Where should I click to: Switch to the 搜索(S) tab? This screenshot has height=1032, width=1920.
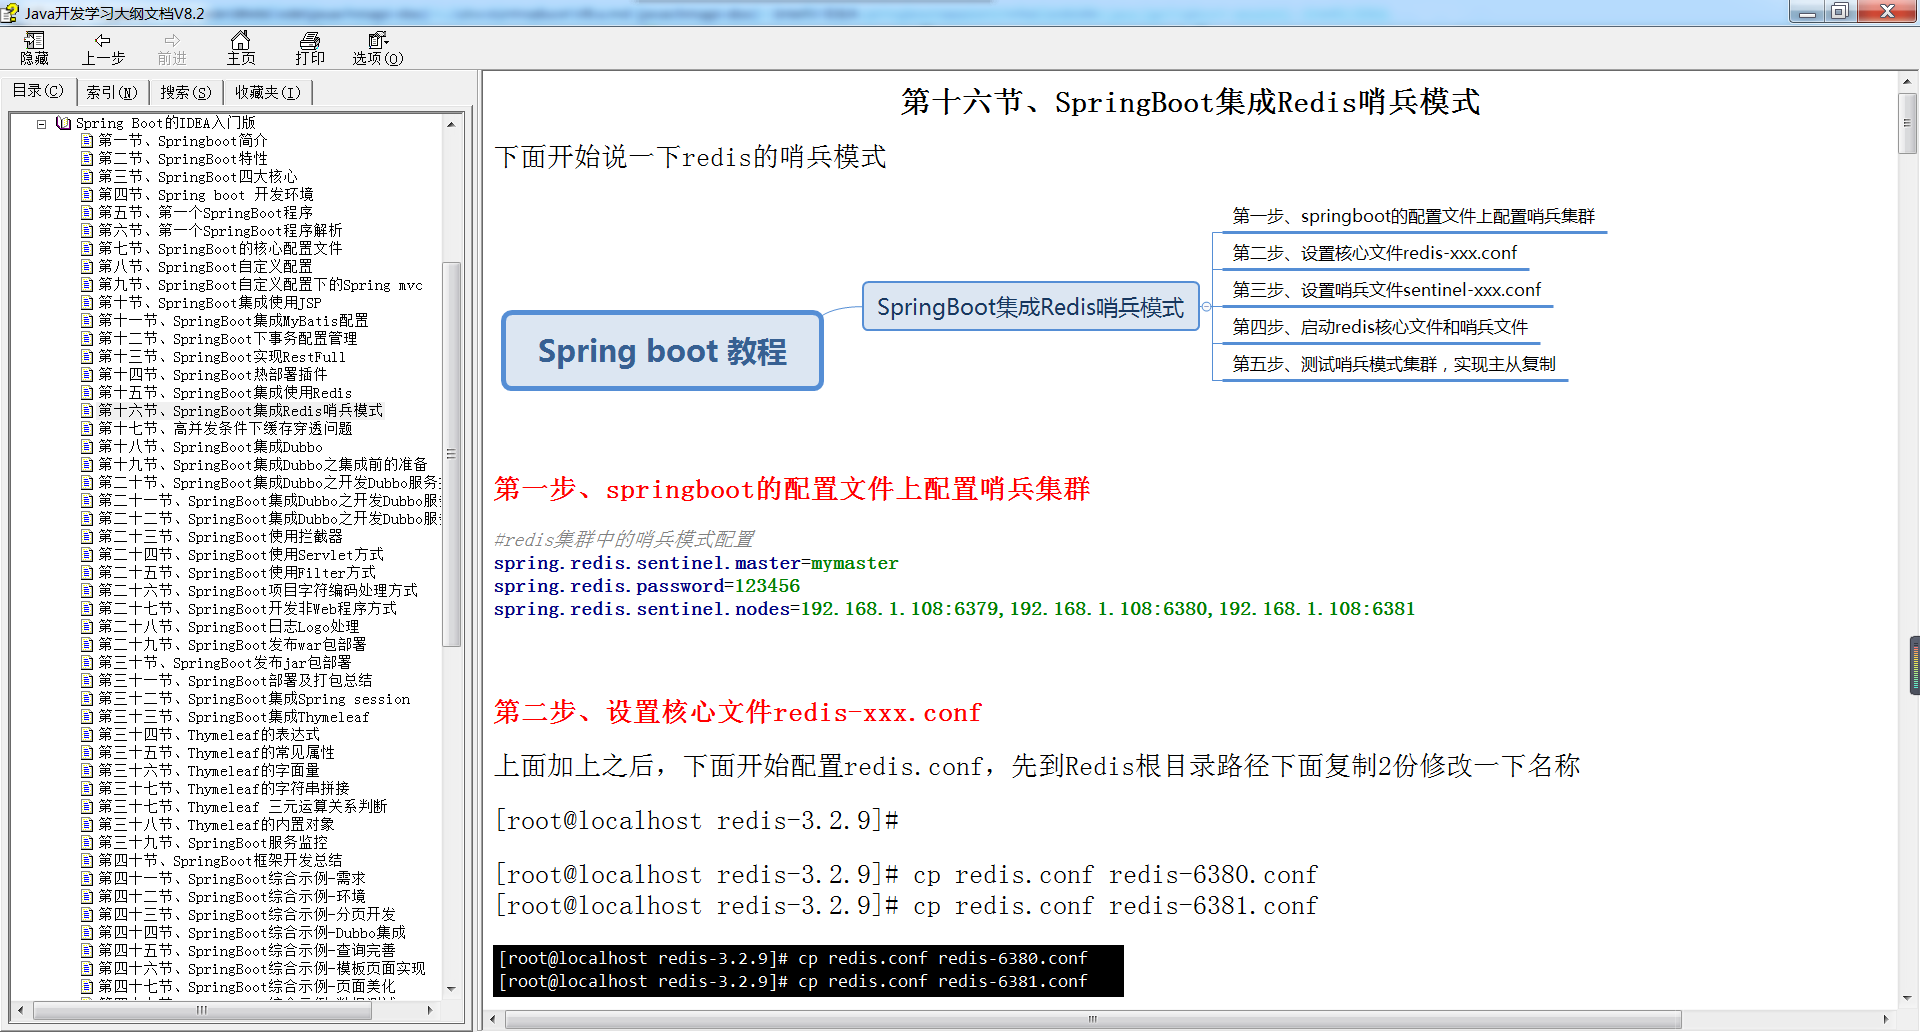[186, 92]
